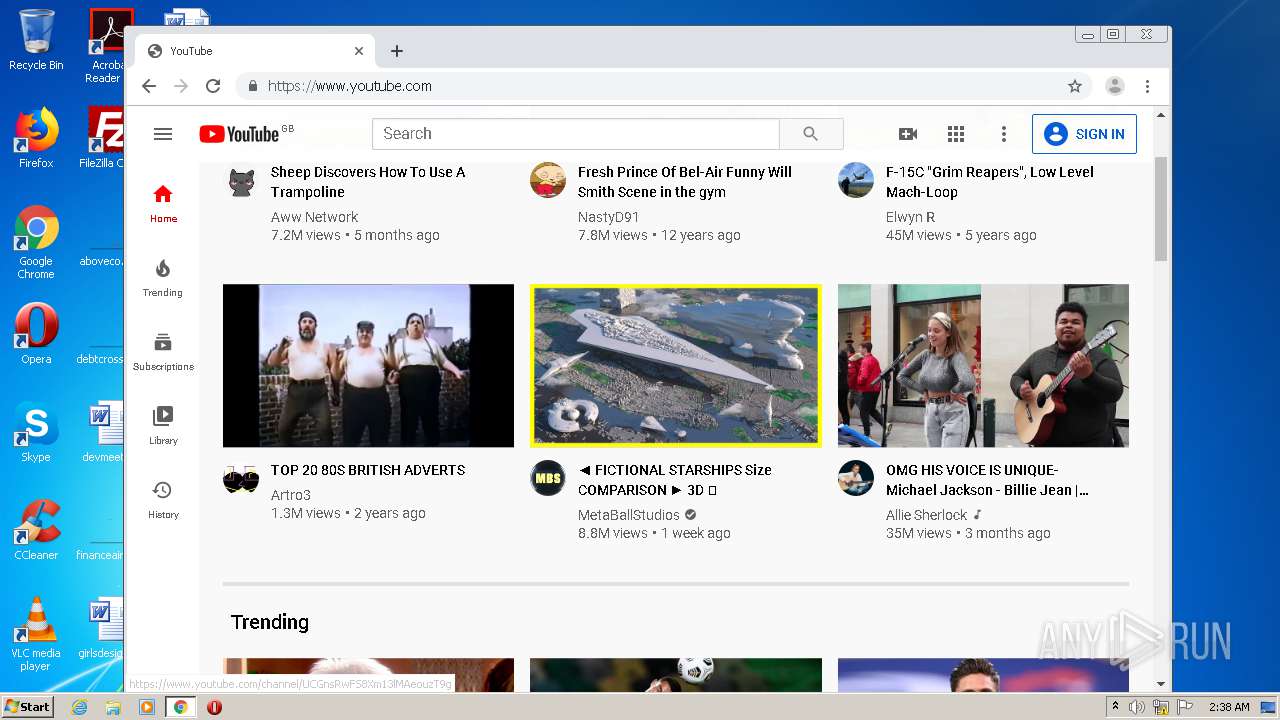Select the Firefox desktop icon
The height and width of the screenshot is (720, 1280).
click(x=36, y=138)
